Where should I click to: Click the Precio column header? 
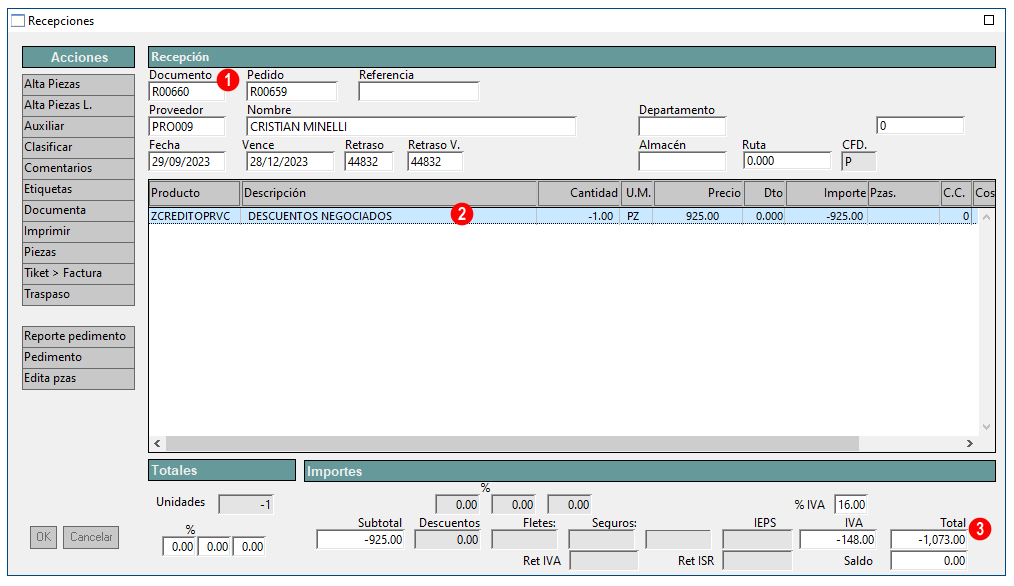click(699, 193)
